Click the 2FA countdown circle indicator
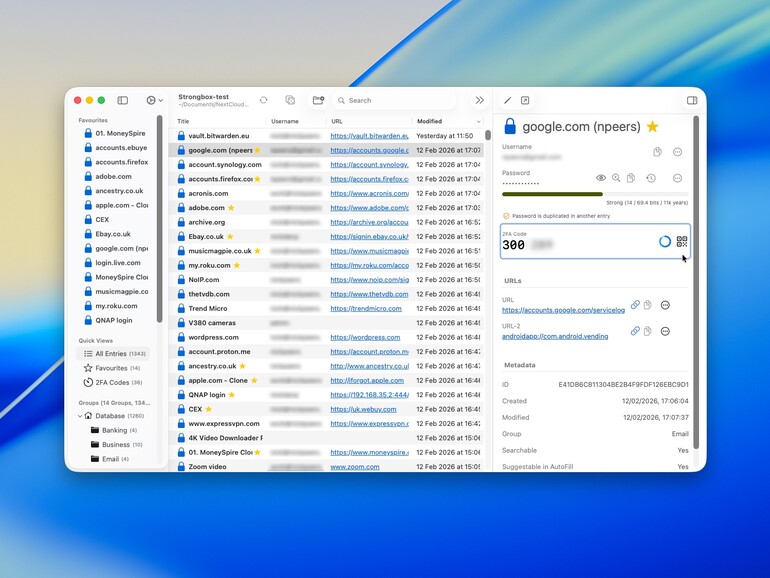Screen dimensions: 770x578 click(x=664, y=241)
